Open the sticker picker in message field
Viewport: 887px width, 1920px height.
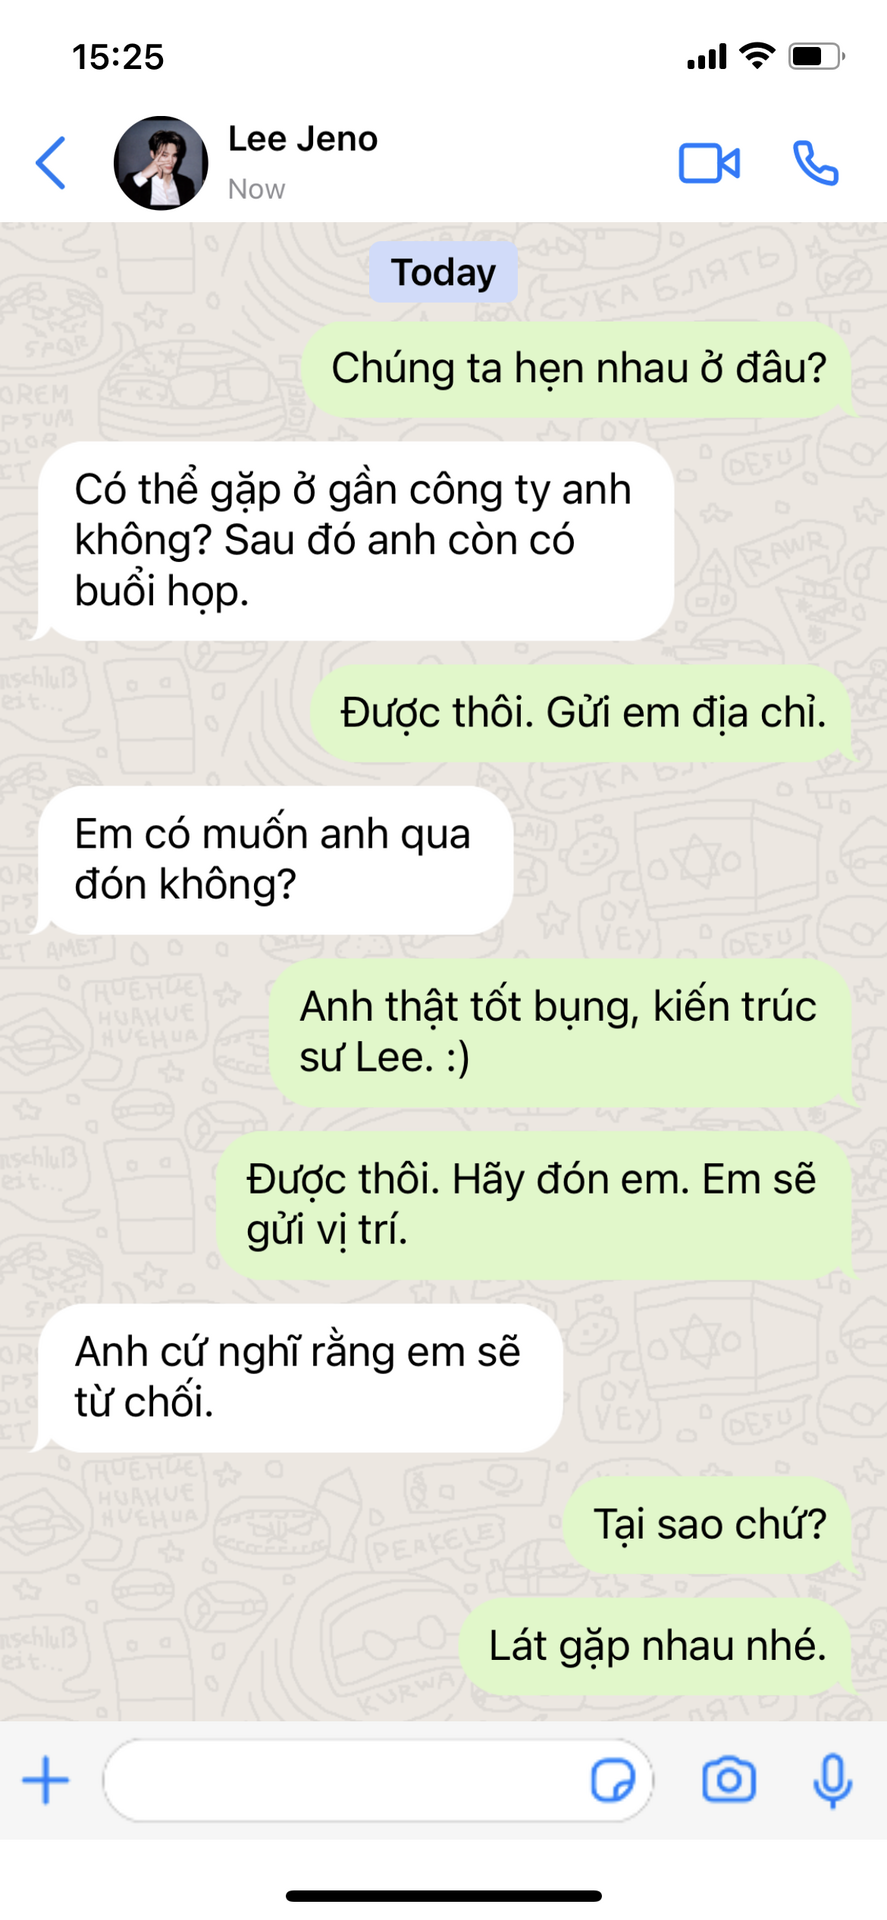tap(612, 1781)
